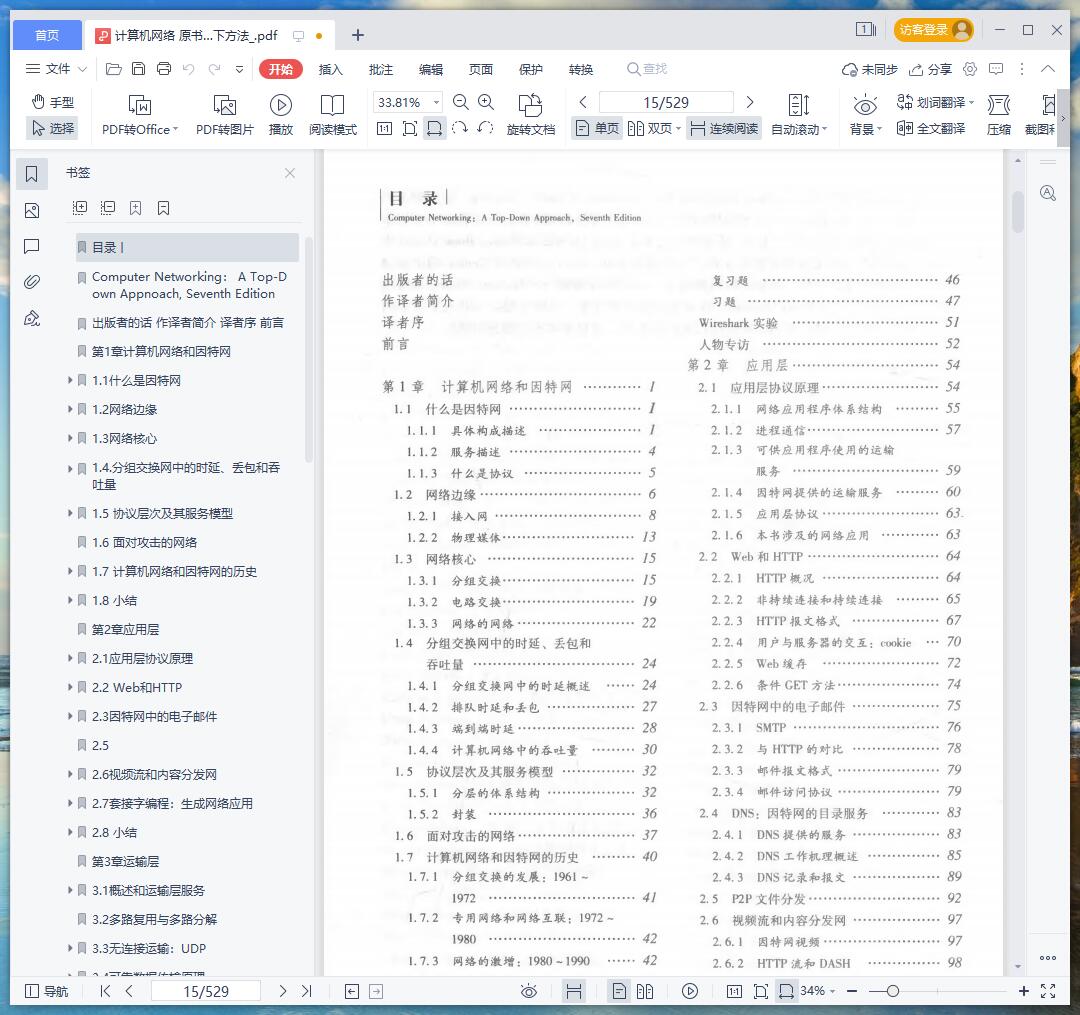Activate the Select tool
The width and height of the screenshot is (1080, 1015).
[x=52, y=128]
